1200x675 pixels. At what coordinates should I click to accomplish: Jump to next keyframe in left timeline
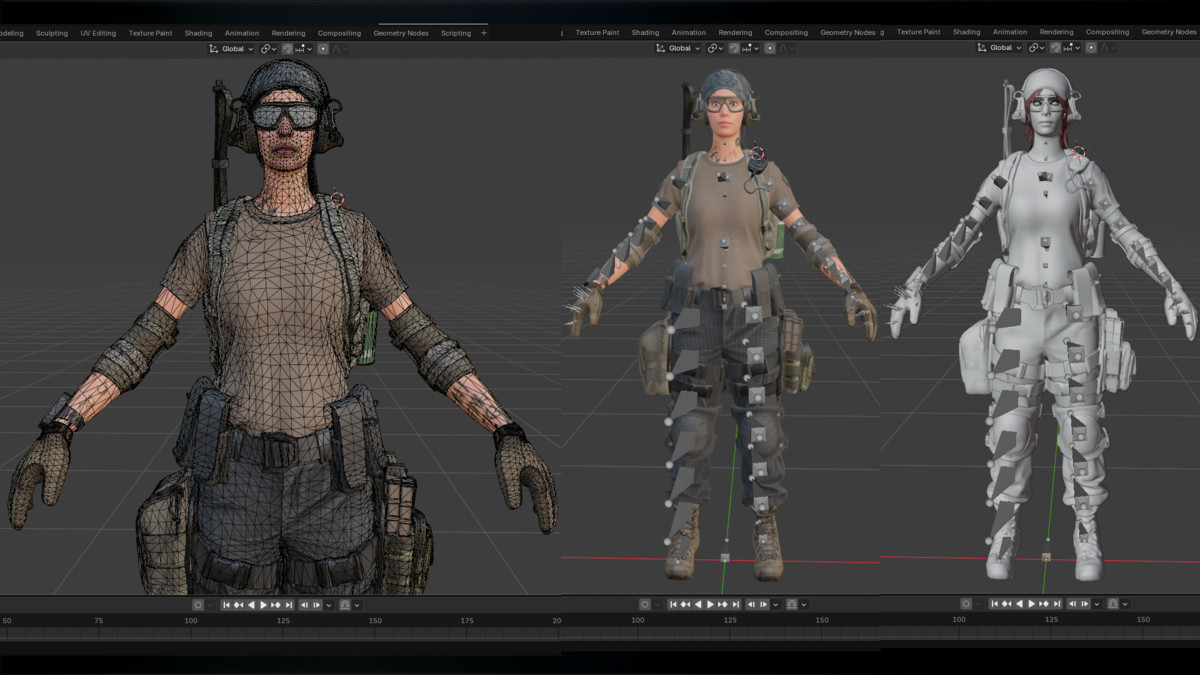click(x=276, y=605)
